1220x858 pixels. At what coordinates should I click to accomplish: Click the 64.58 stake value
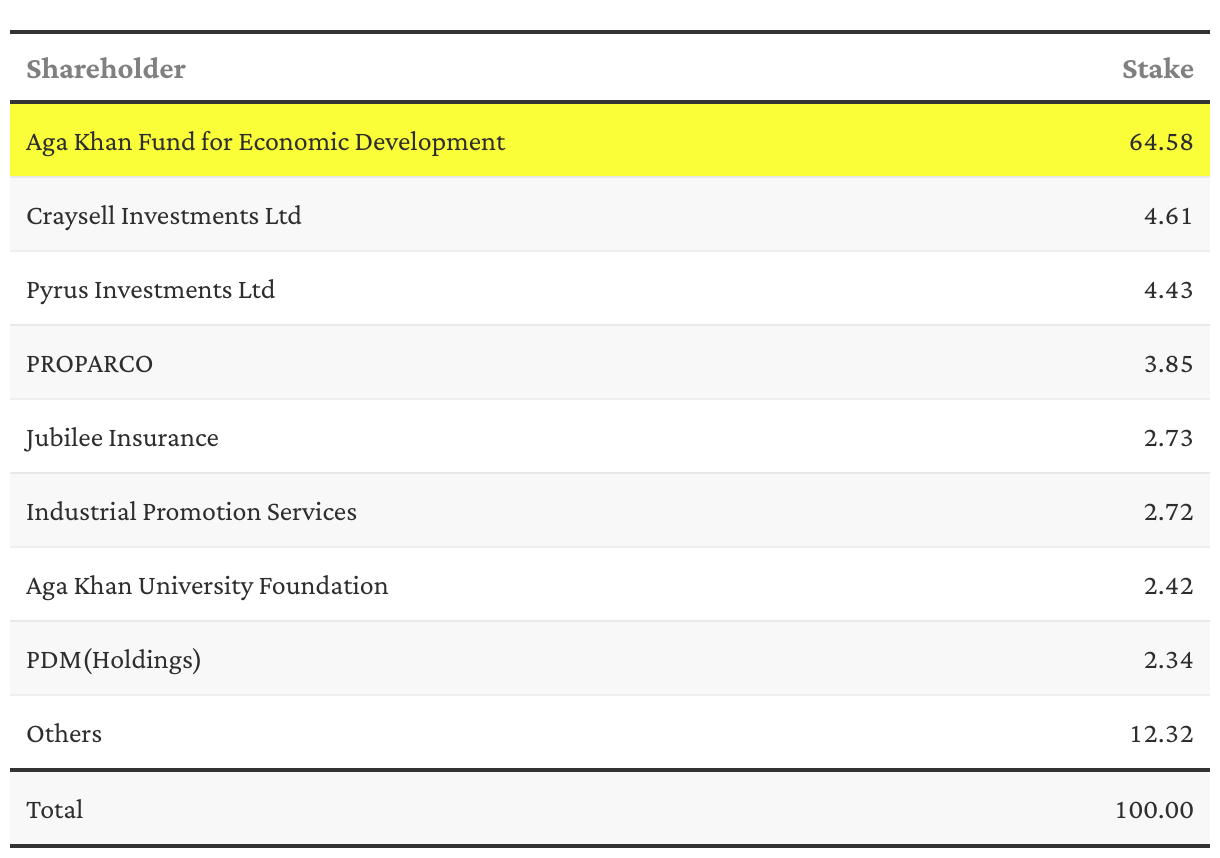tap(1161, 142)
